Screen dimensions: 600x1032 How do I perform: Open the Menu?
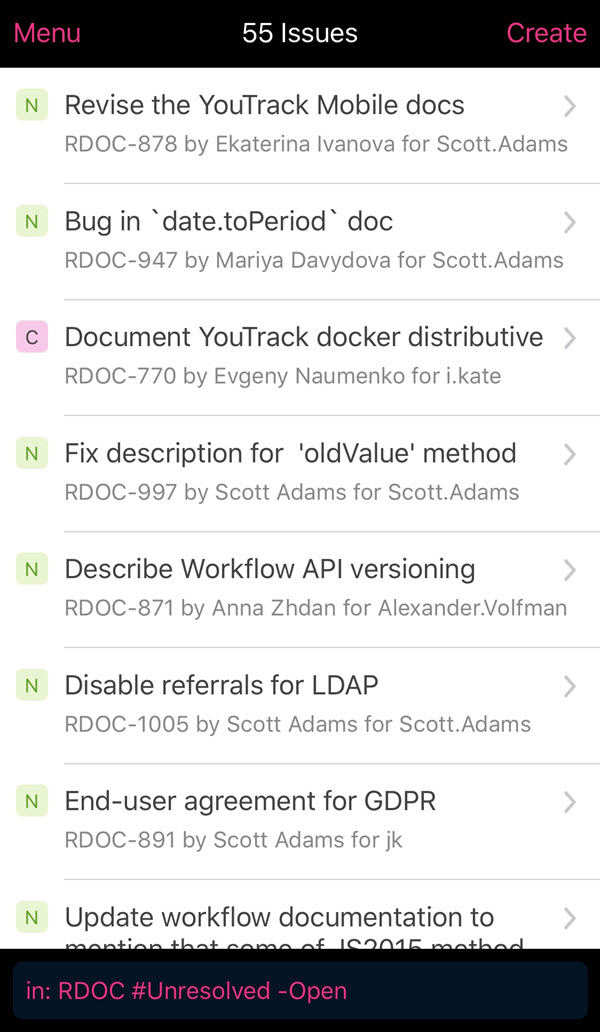click(47, 33)
